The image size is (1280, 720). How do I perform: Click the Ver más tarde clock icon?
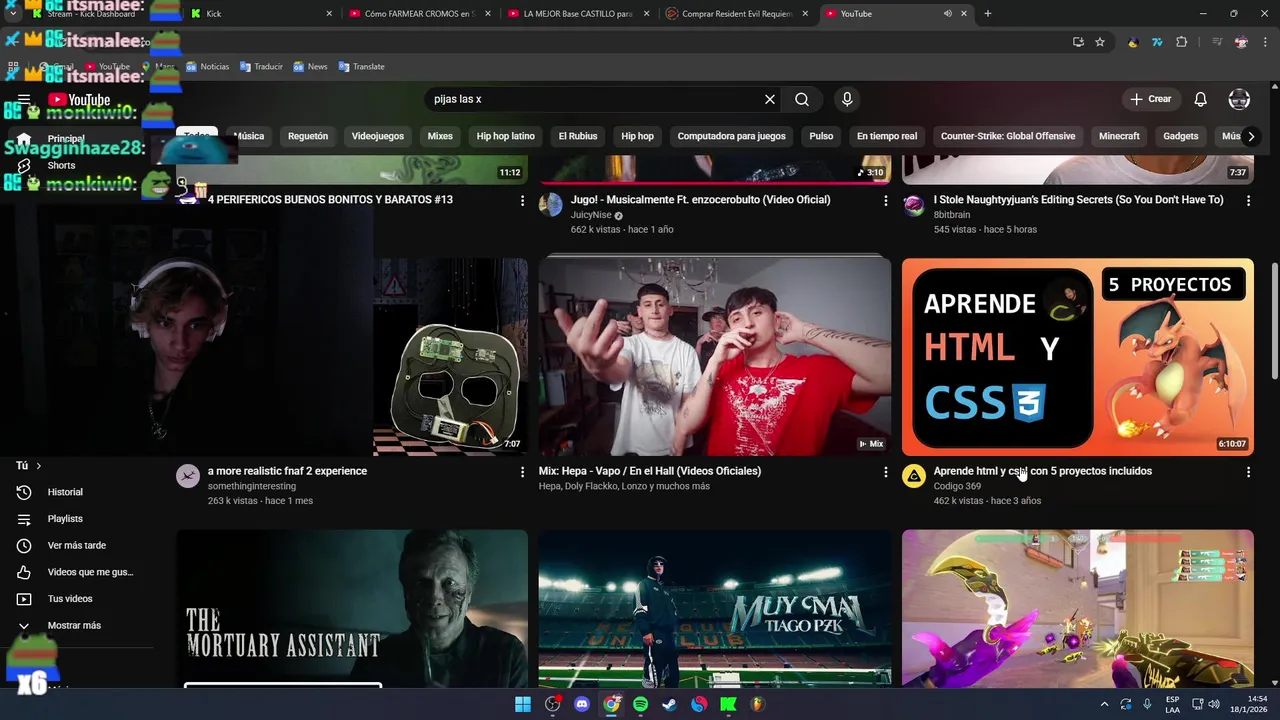(x=24, y=545)
